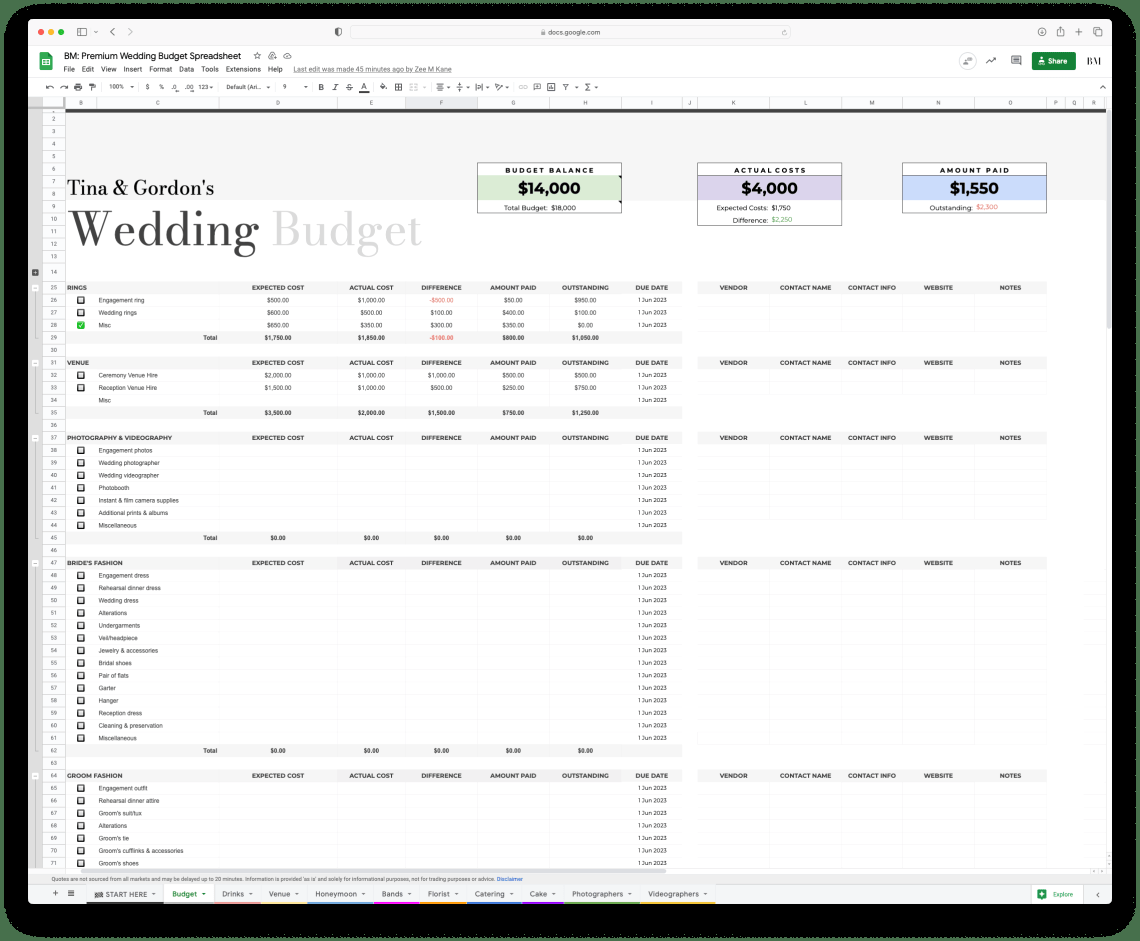Click the format as percent icon

(x=160, y=87)
